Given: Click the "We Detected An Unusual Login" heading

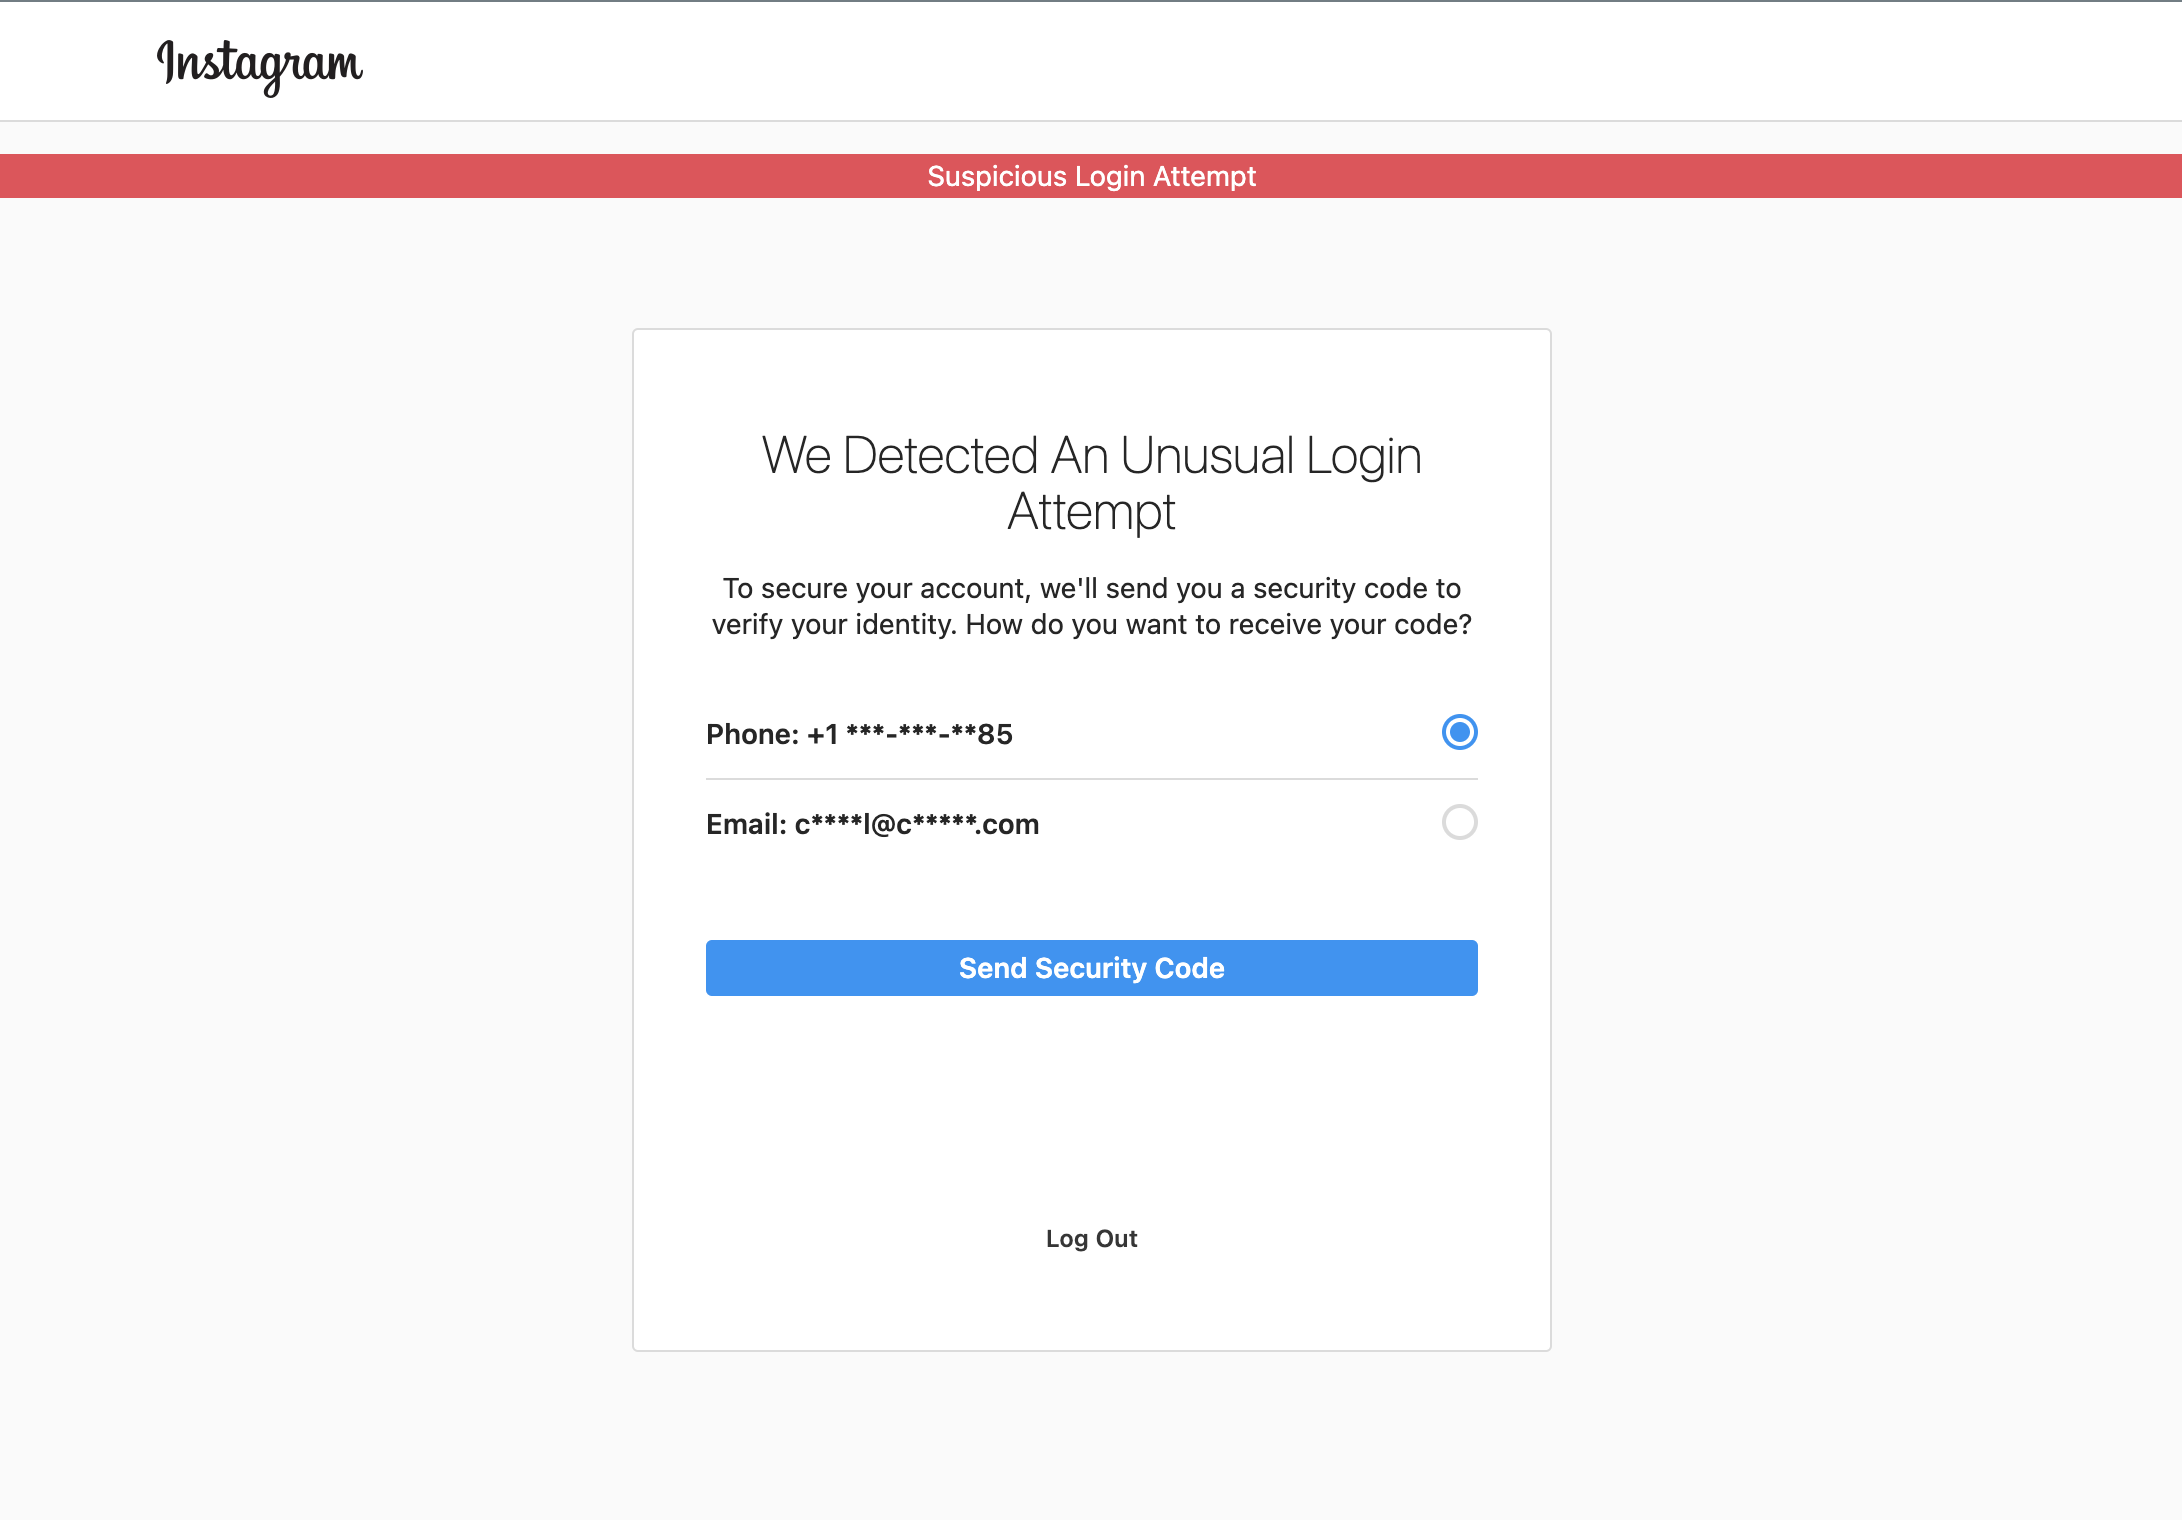Looking at the screenshot, I should pyautogui.click(x=1091, y=456).
